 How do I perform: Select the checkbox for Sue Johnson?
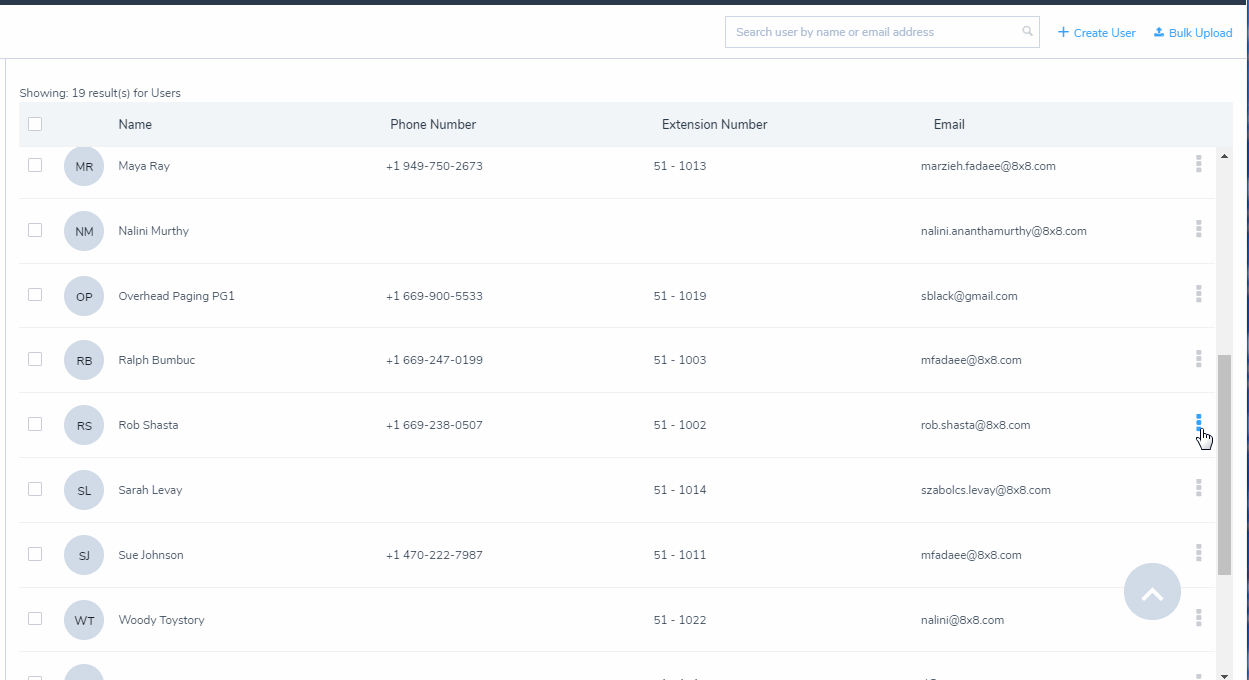[x=35, y=554]
